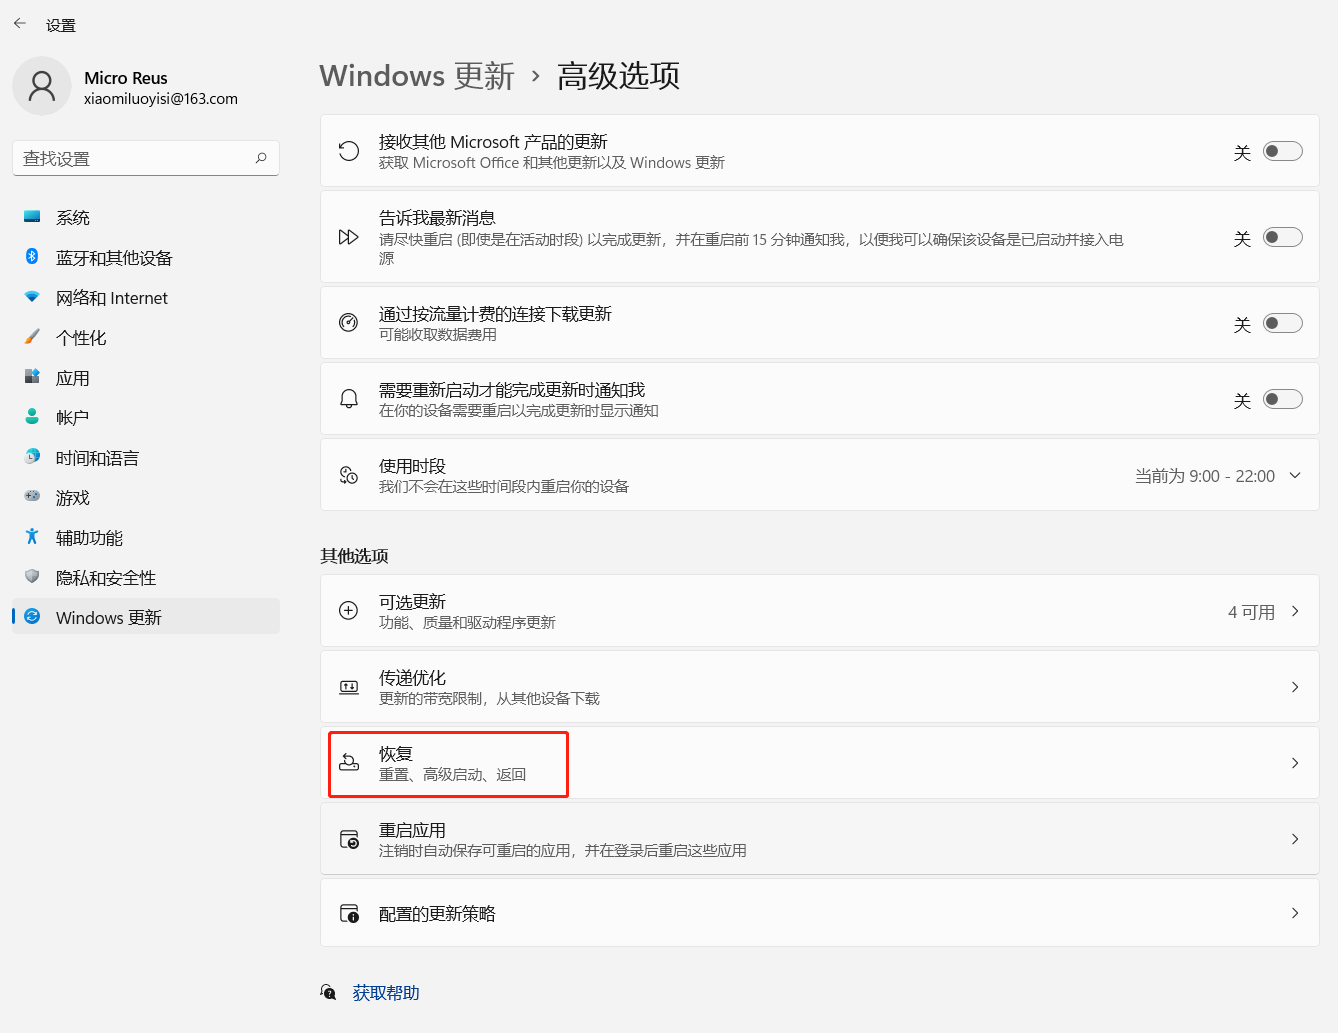The width and height of the screenshot is (1338, 1033).
Task: Go to 个性化 settings category
Action: coord(146,337)
